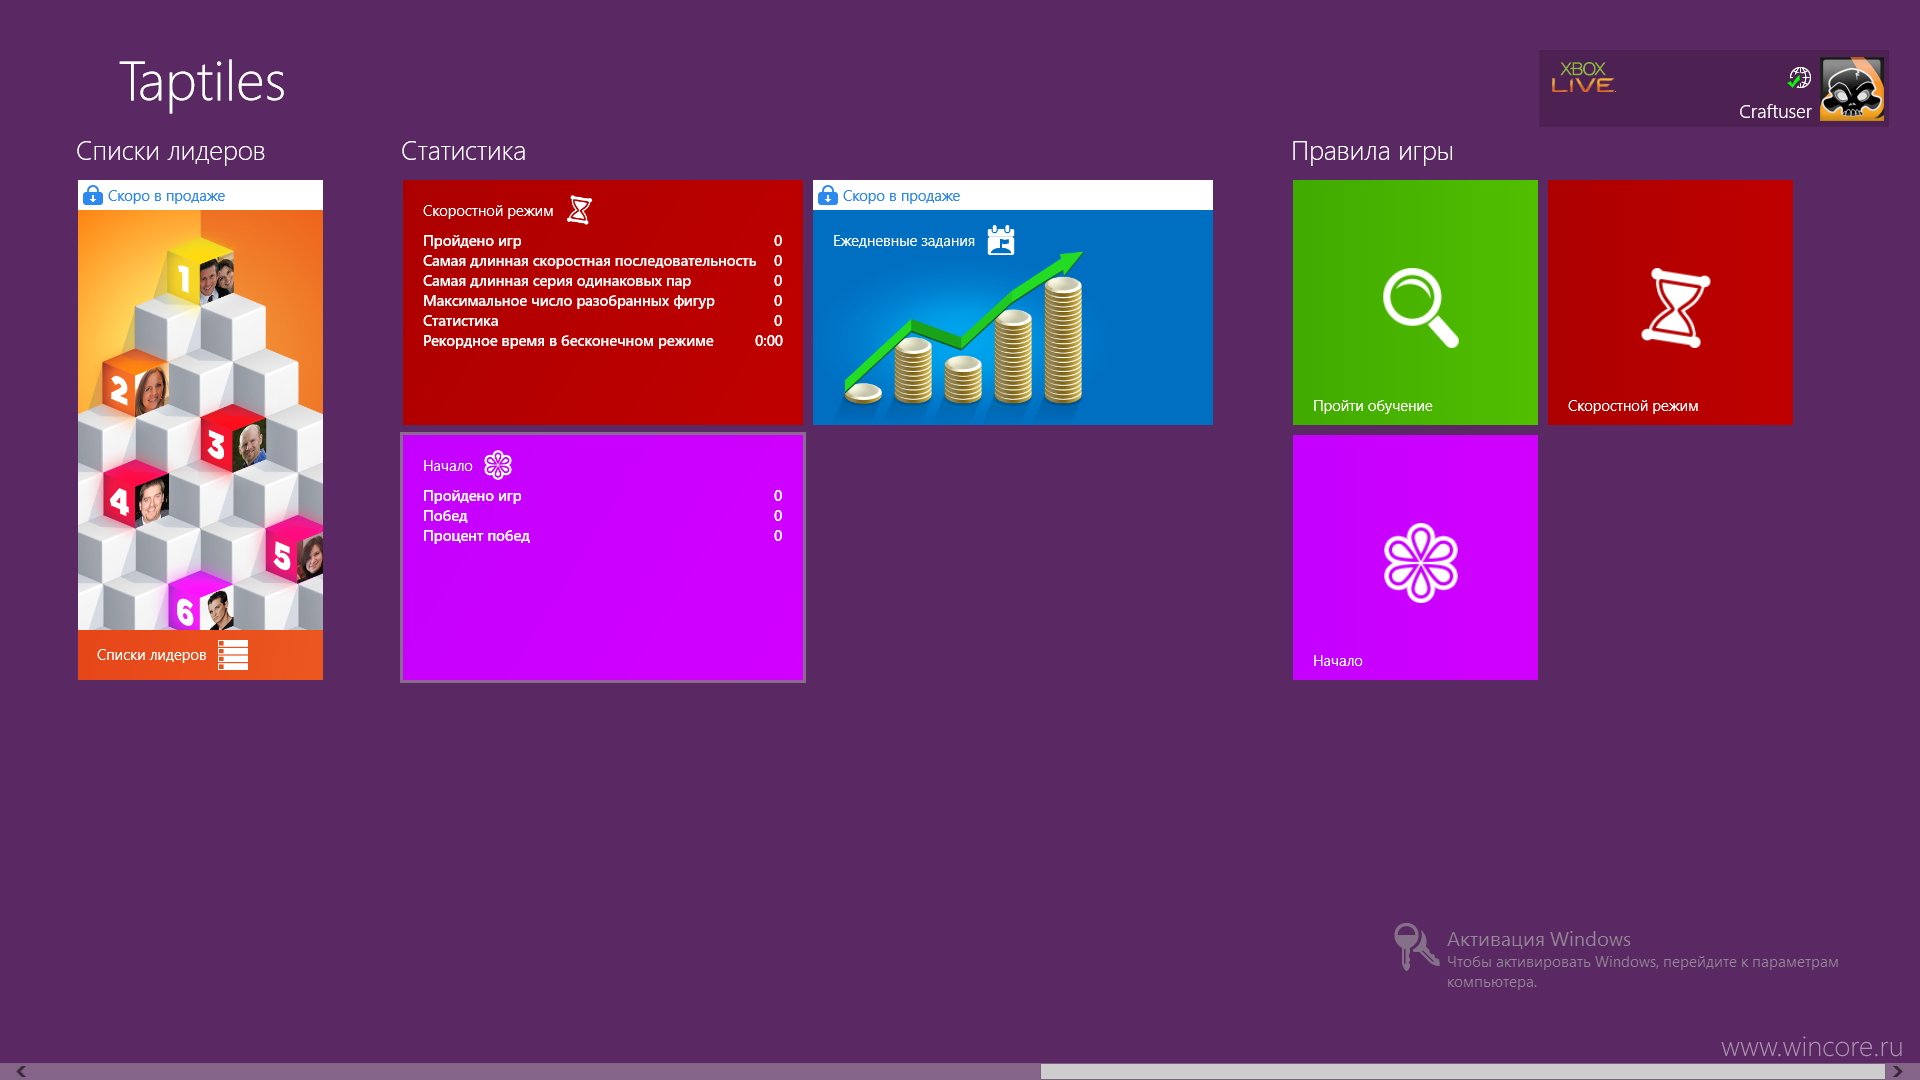Click the calendar icon beside Ежедневные задания
Image resolution: width=1920 pixels, height=1080 pixels.
pos(1001,240)
